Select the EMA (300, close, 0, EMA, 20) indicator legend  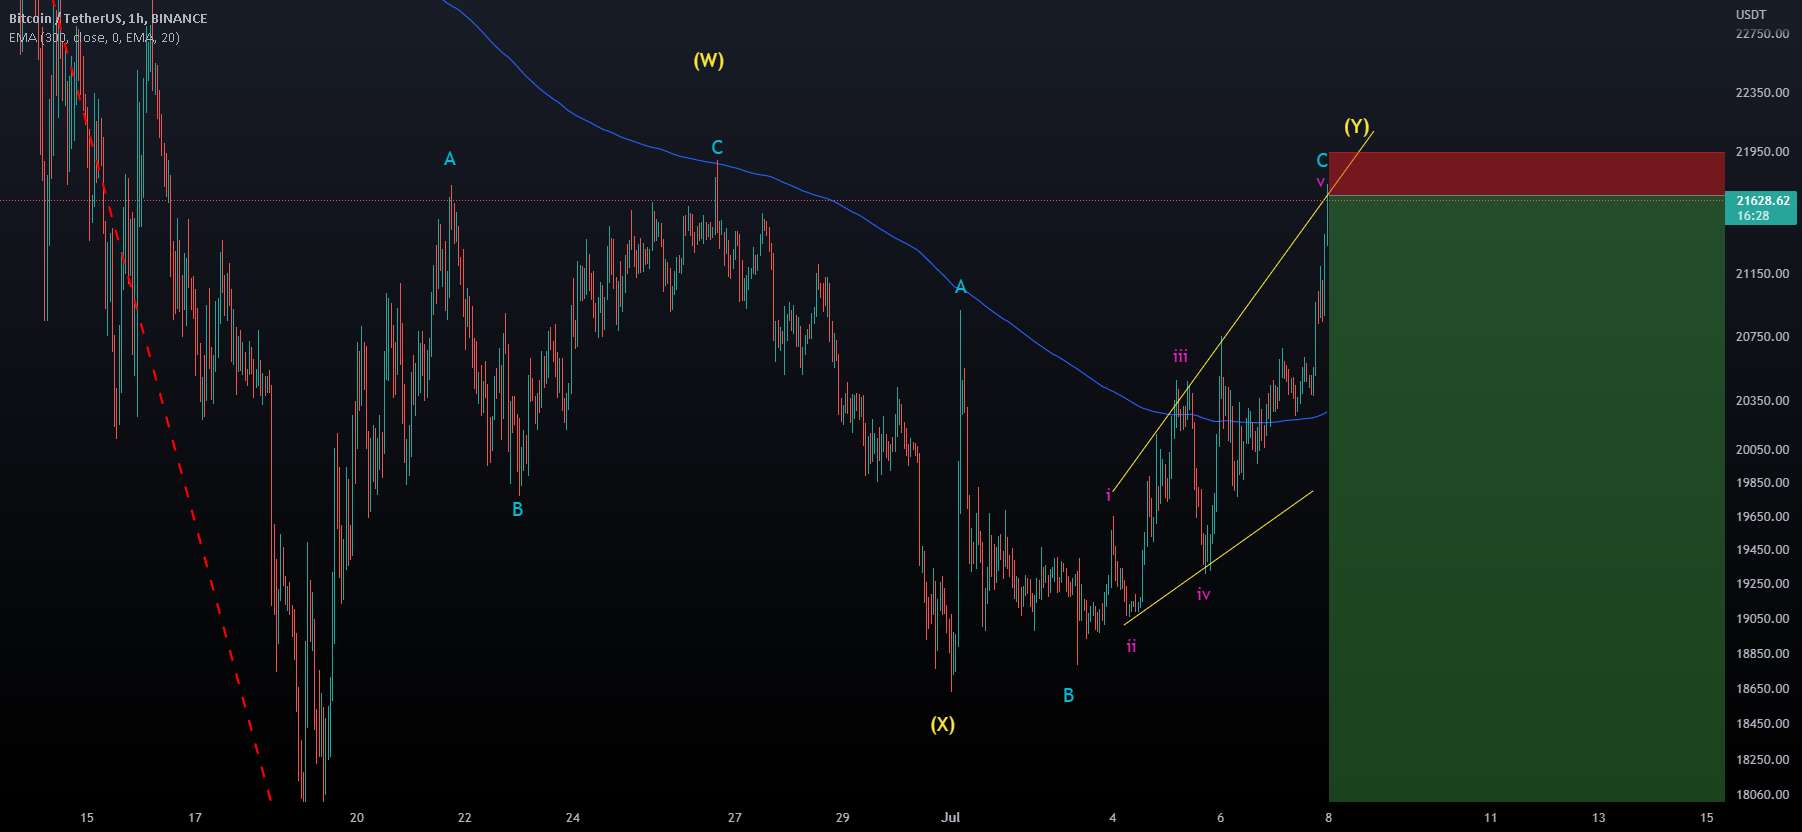[x=94, y=37]
